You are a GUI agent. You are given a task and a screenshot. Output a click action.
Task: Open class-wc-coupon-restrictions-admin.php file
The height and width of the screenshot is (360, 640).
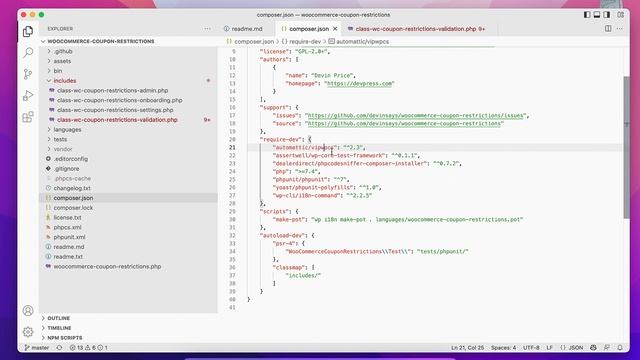click(112, 90)
